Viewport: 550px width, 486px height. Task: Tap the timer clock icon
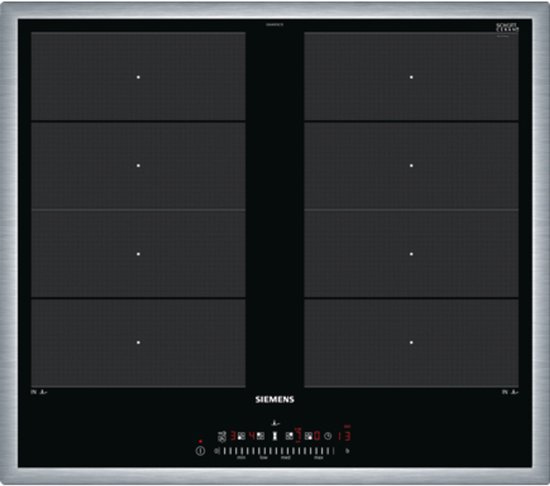pos(328,436)
